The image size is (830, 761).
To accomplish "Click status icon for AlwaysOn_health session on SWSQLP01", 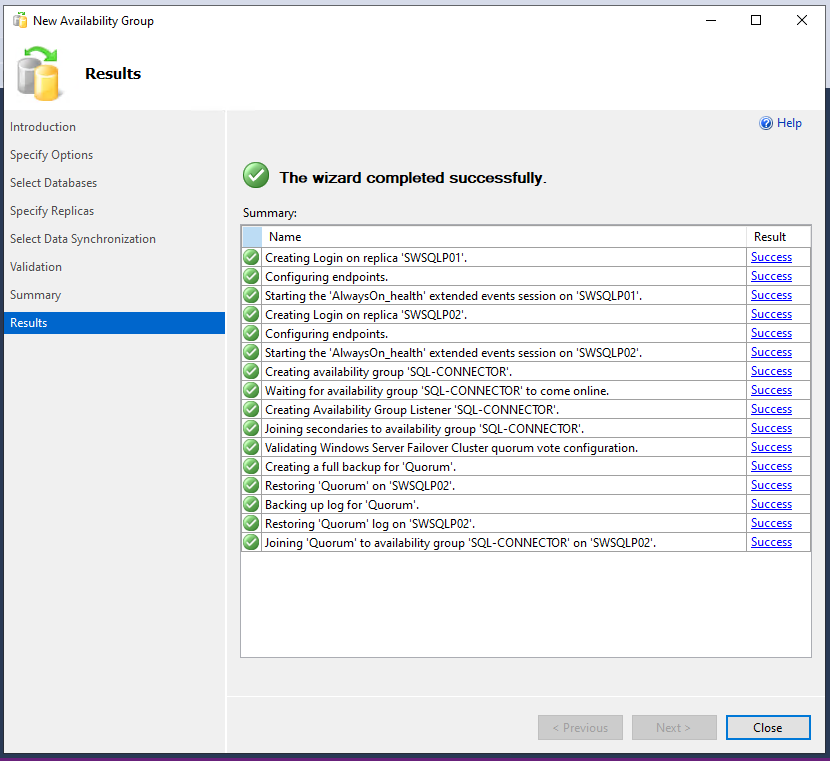I will [x=251, y=295].
